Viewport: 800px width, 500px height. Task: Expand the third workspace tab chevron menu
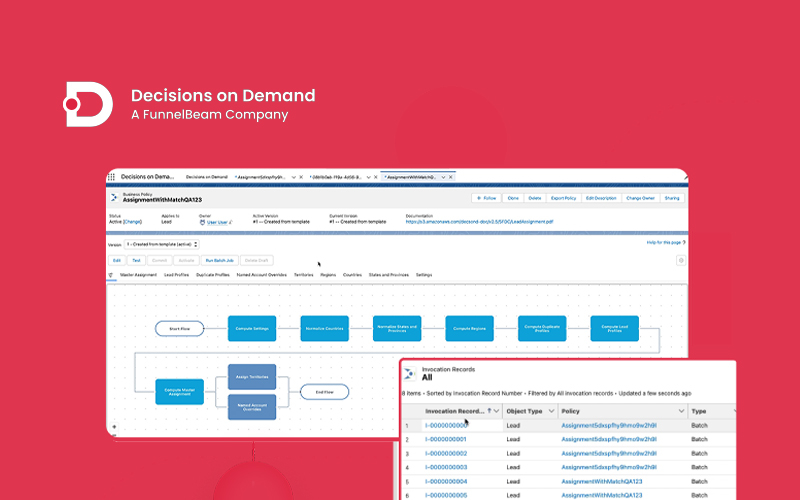pyautogui.click(x=368, y=177)
